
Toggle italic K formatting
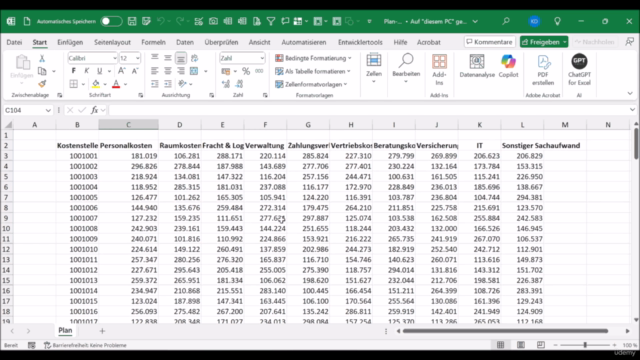pyautogui.click(x=87, y=71)
